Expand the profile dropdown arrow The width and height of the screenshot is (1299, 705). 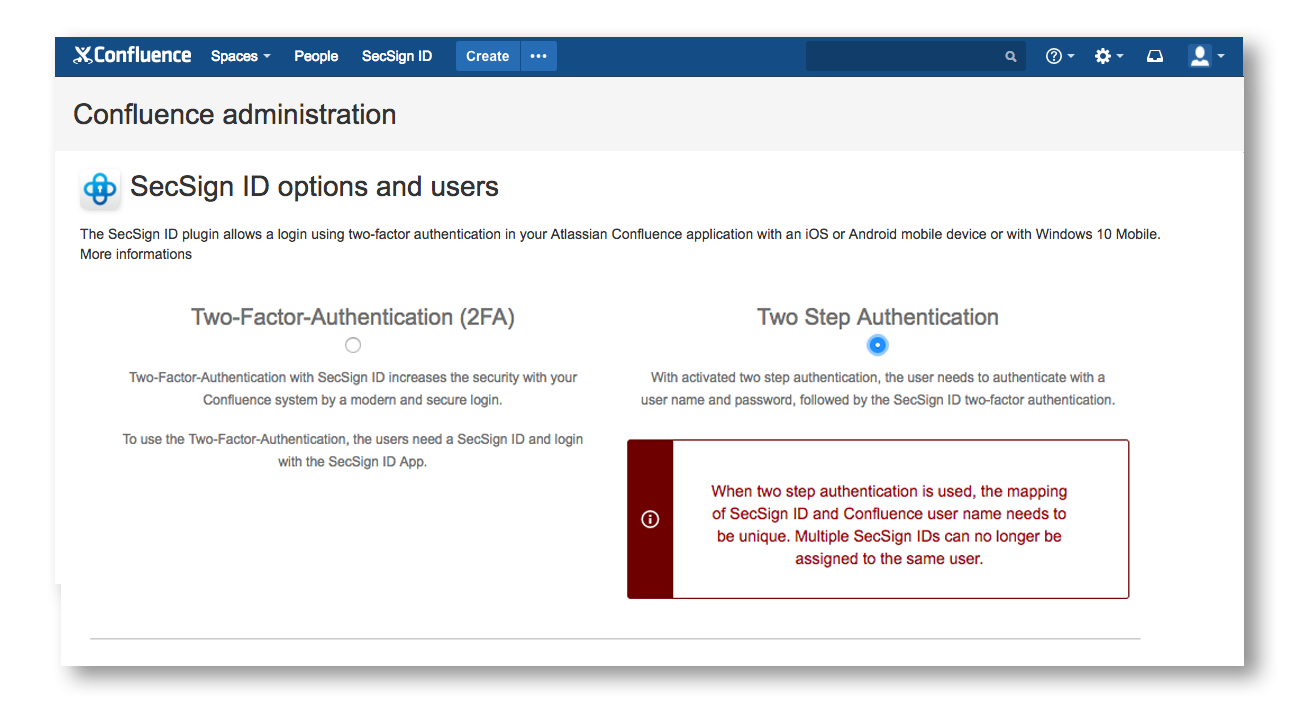pos(1218,58)
